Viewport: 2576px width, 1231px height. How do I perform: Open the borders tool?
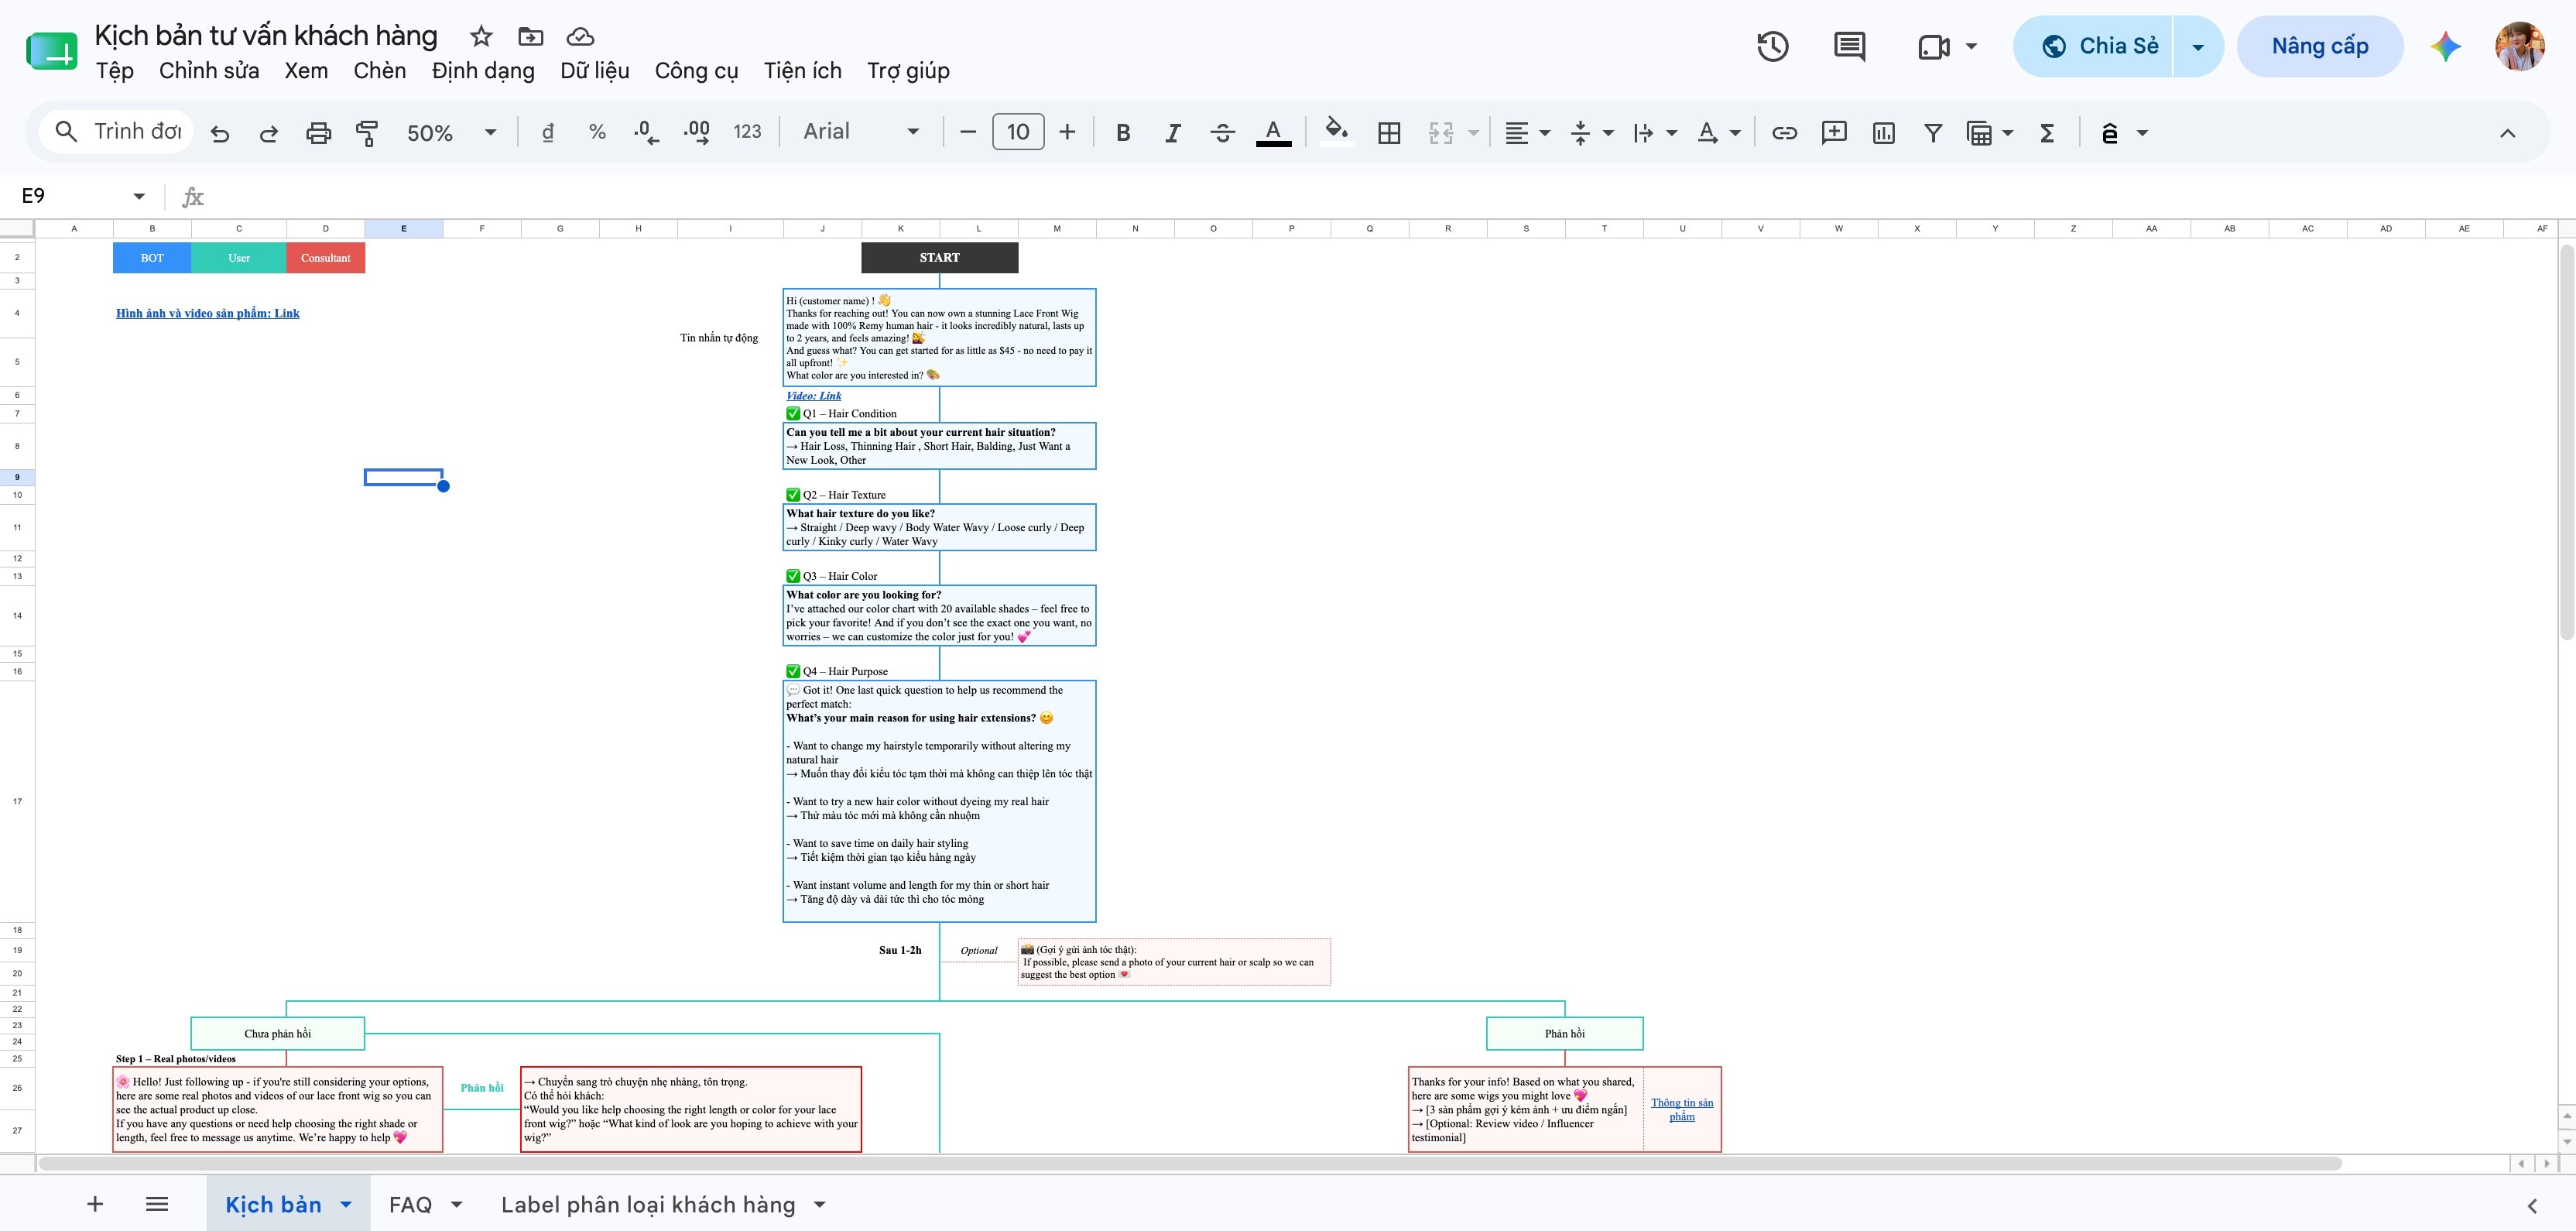click(x=1389, y=133)
